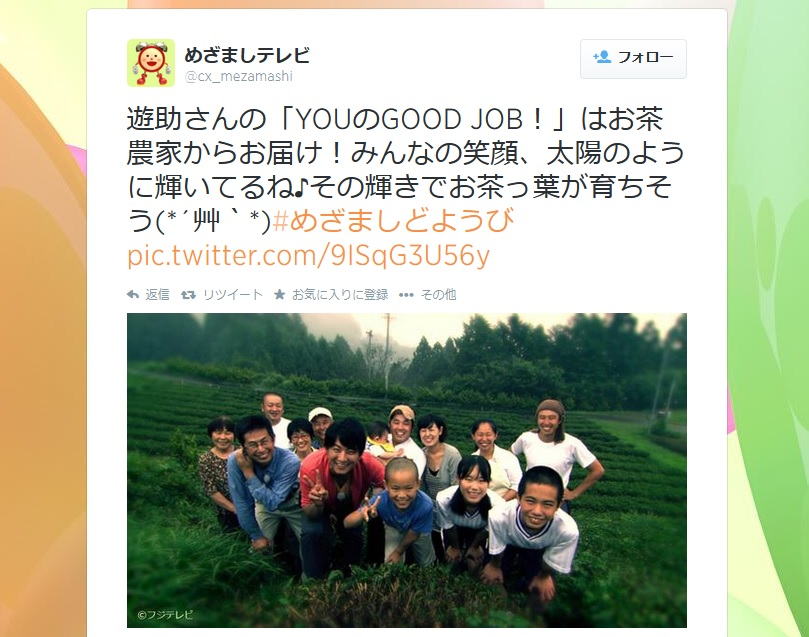Click the フォロー follow button
This screenshot has height=637, width=809.
[x=633, y=58]
